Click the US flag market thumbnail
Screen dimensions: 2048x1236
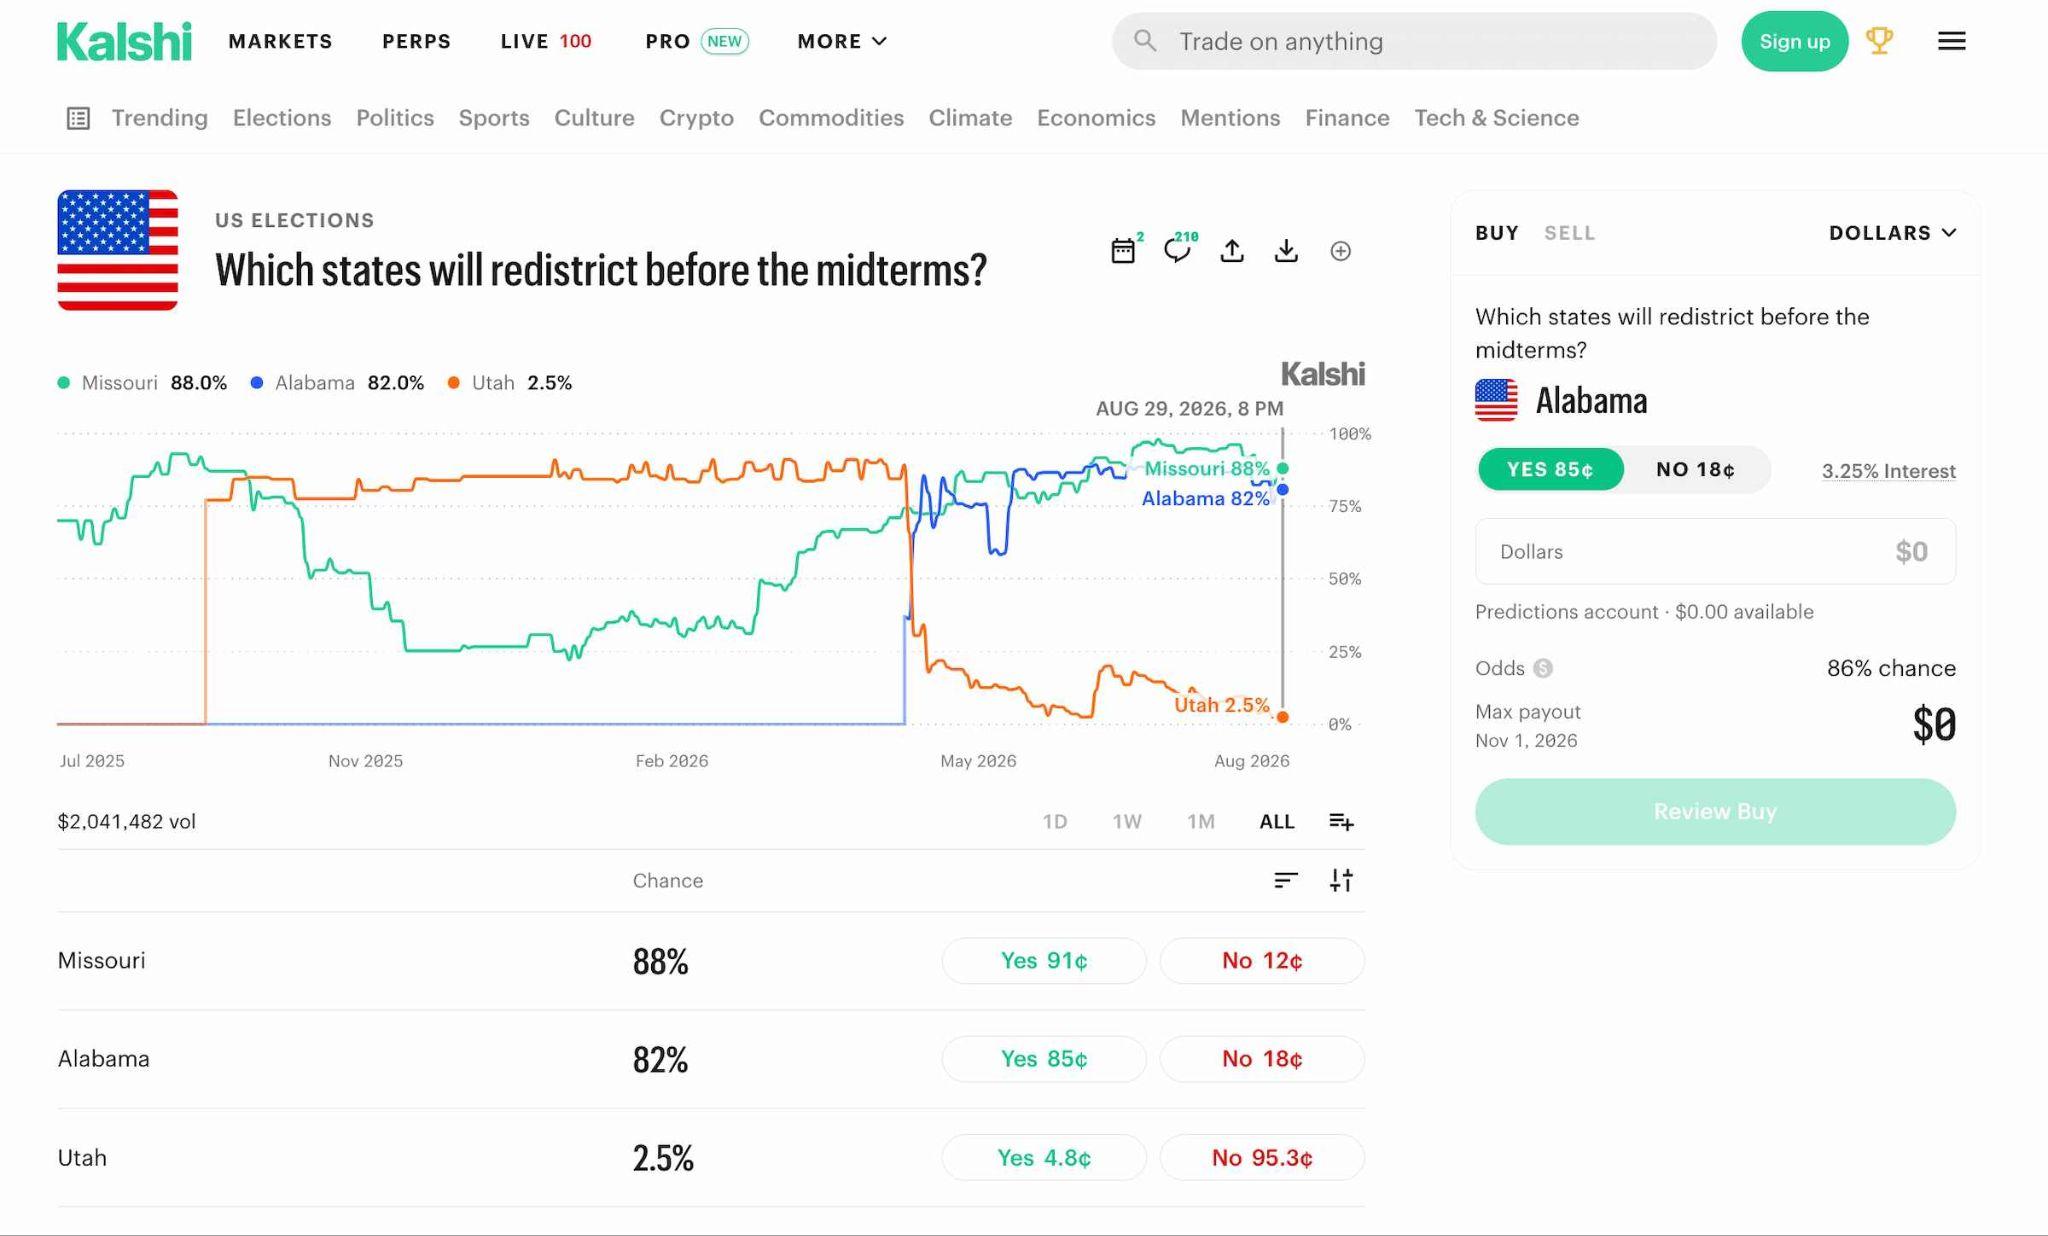[x=118, y=250]
